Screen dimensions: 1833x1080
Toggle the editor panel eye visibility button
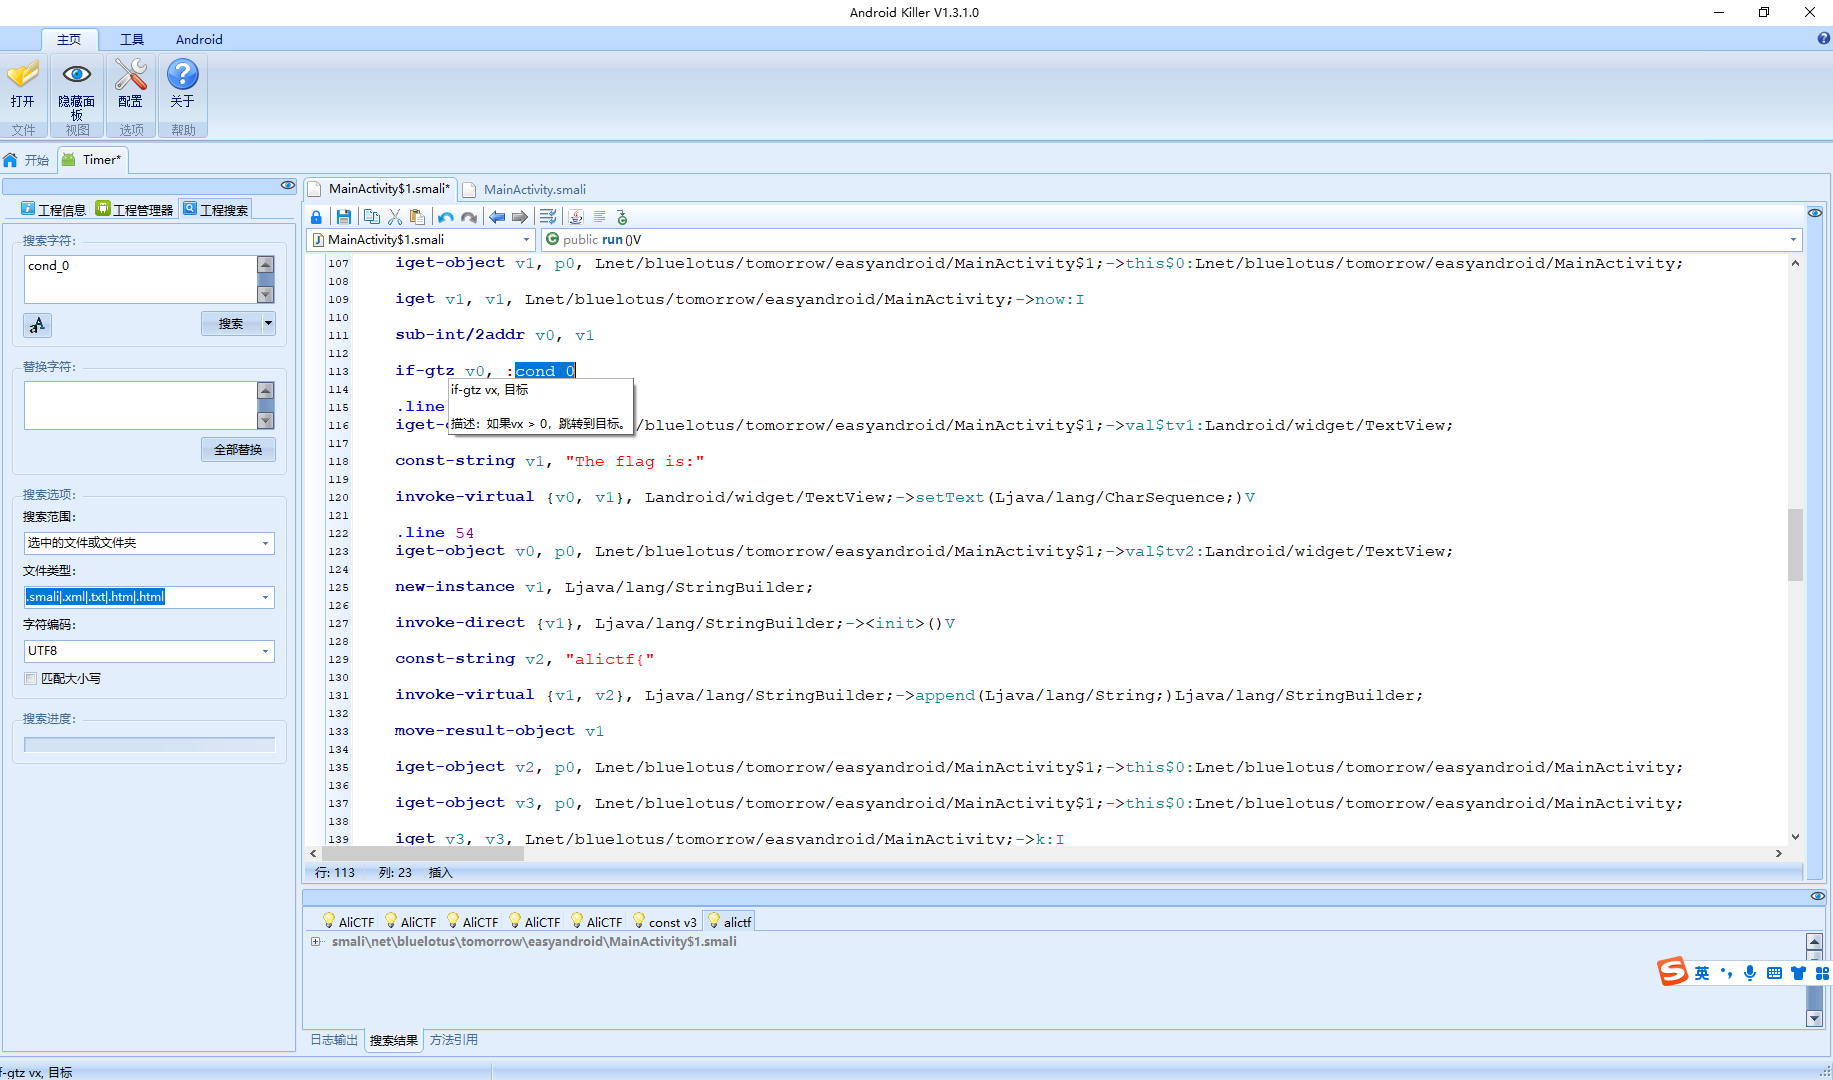[1815, 213]
